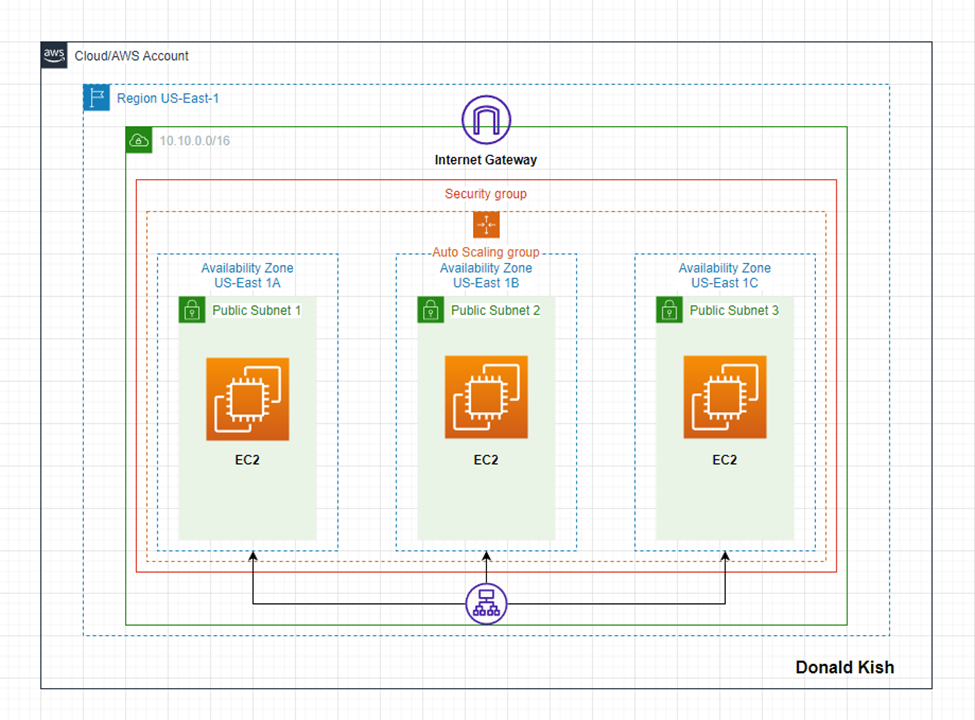975x720 pixels.
Task: Select the Auto Scaling group label
Action: 486,252
